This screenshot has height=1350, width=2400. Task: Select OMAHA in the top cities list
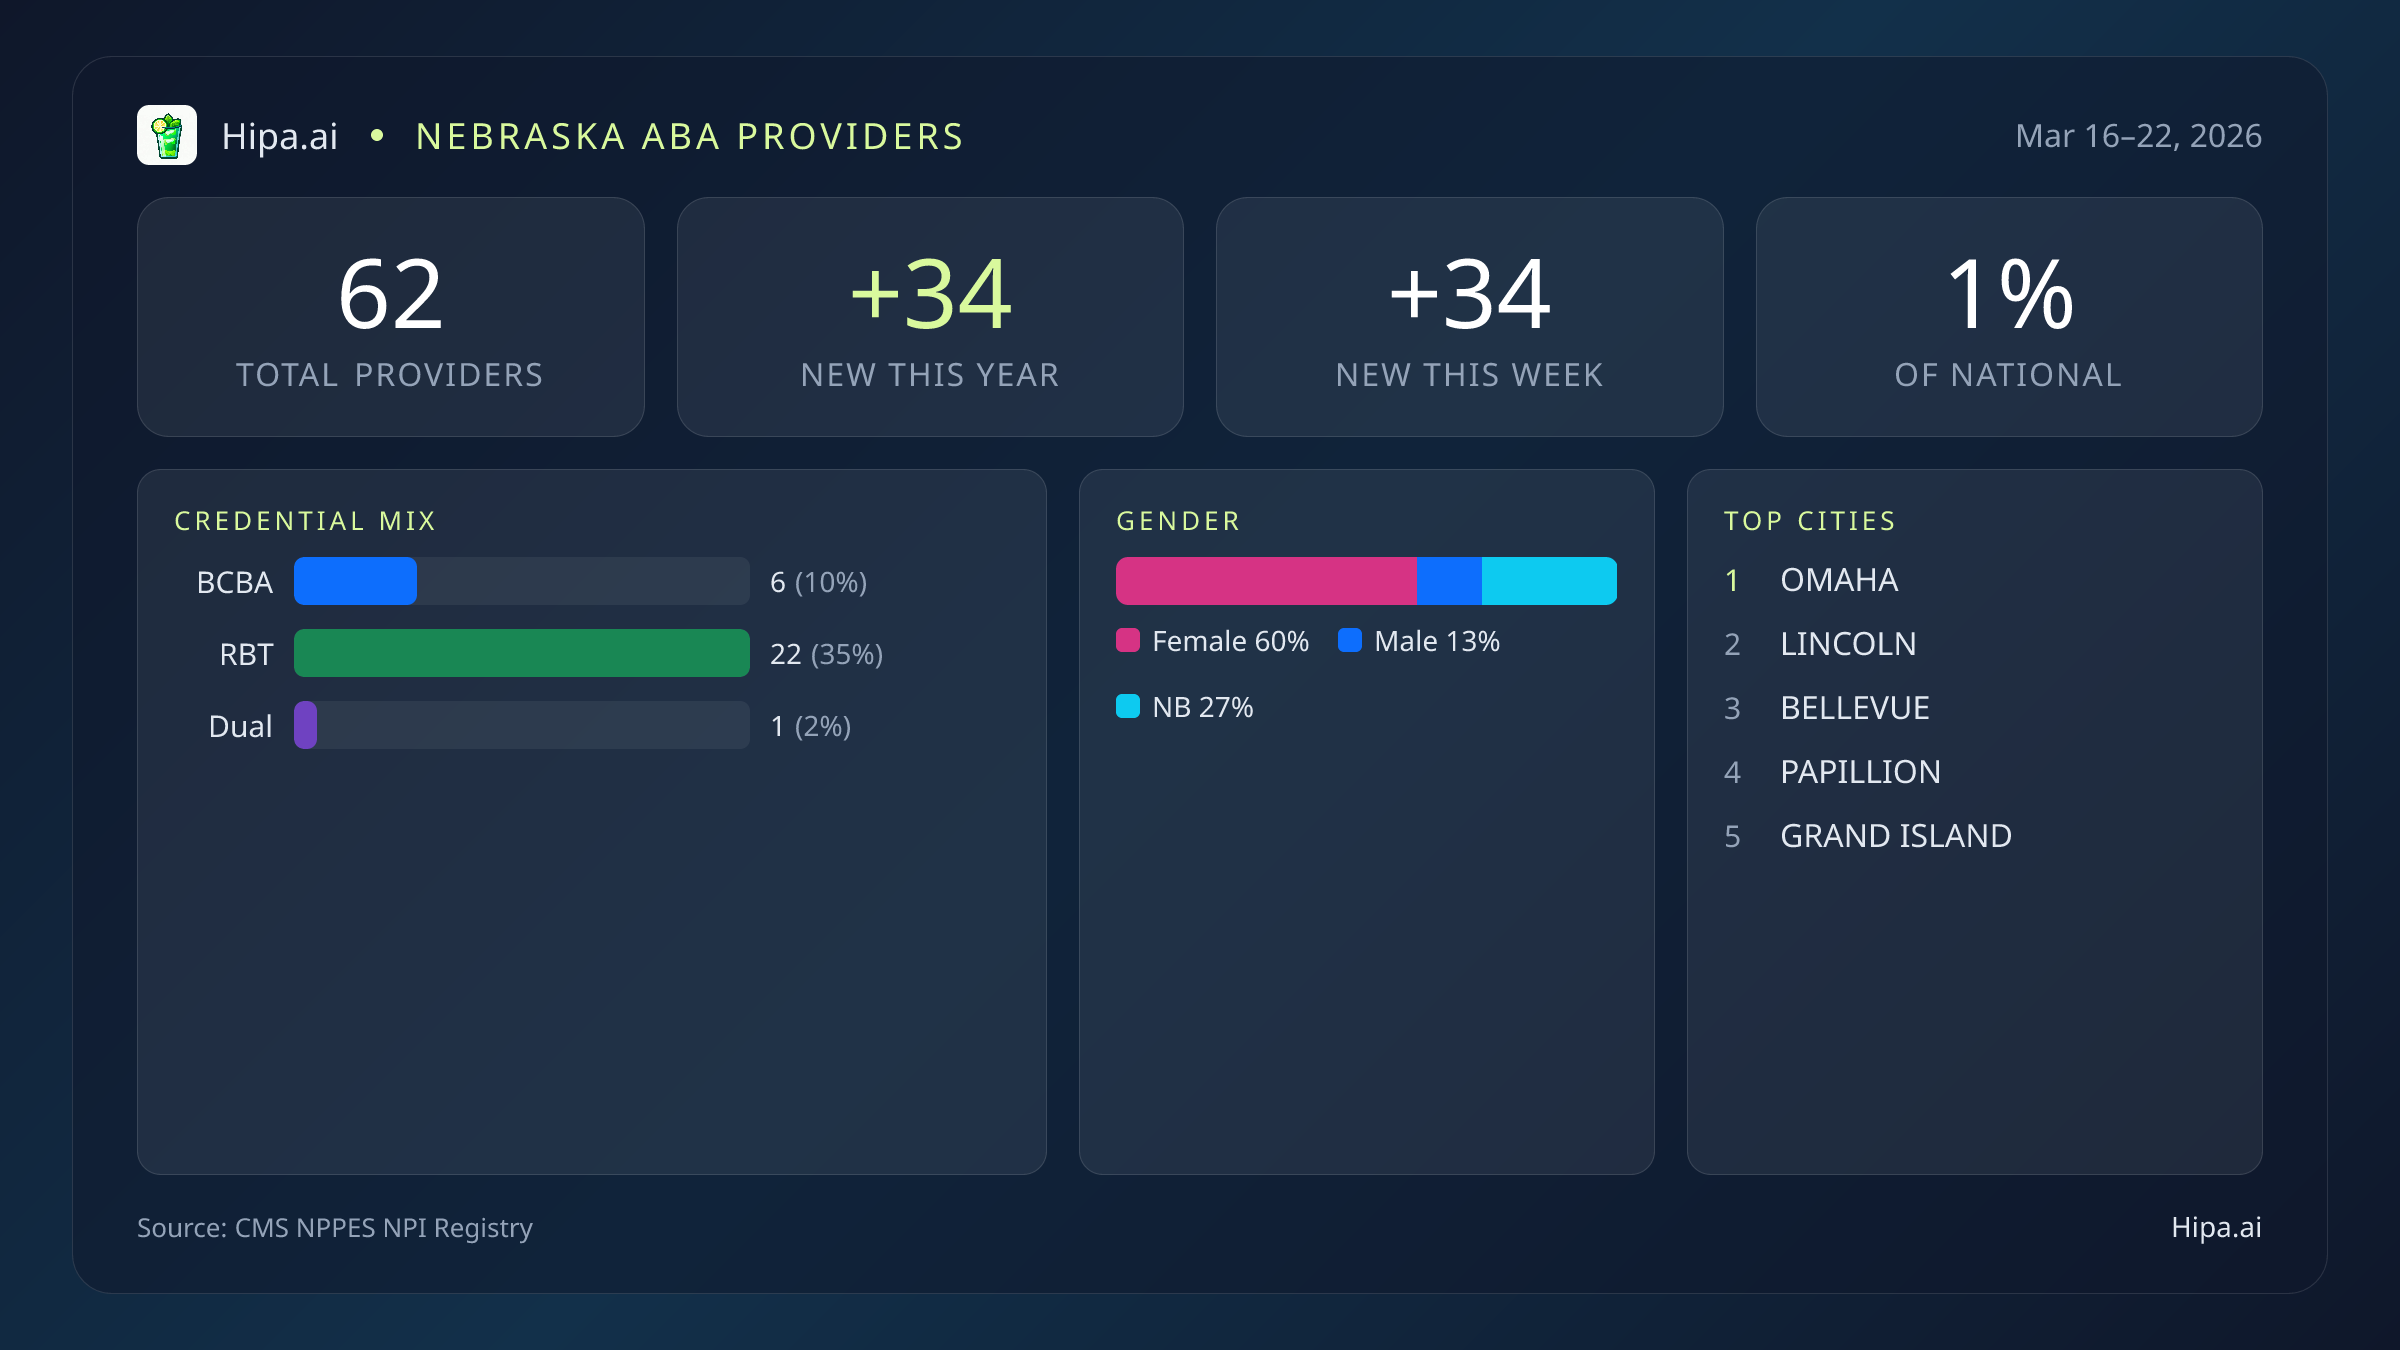coord(1839,580)
